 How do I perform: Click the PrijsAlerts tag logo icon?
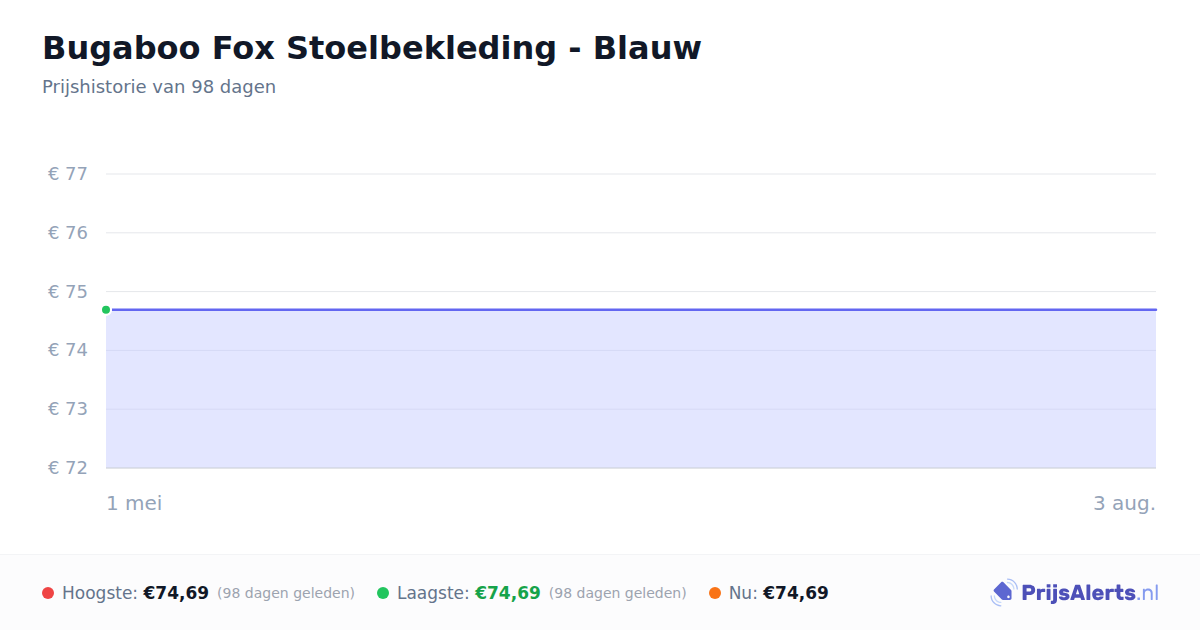point(1003,593)
